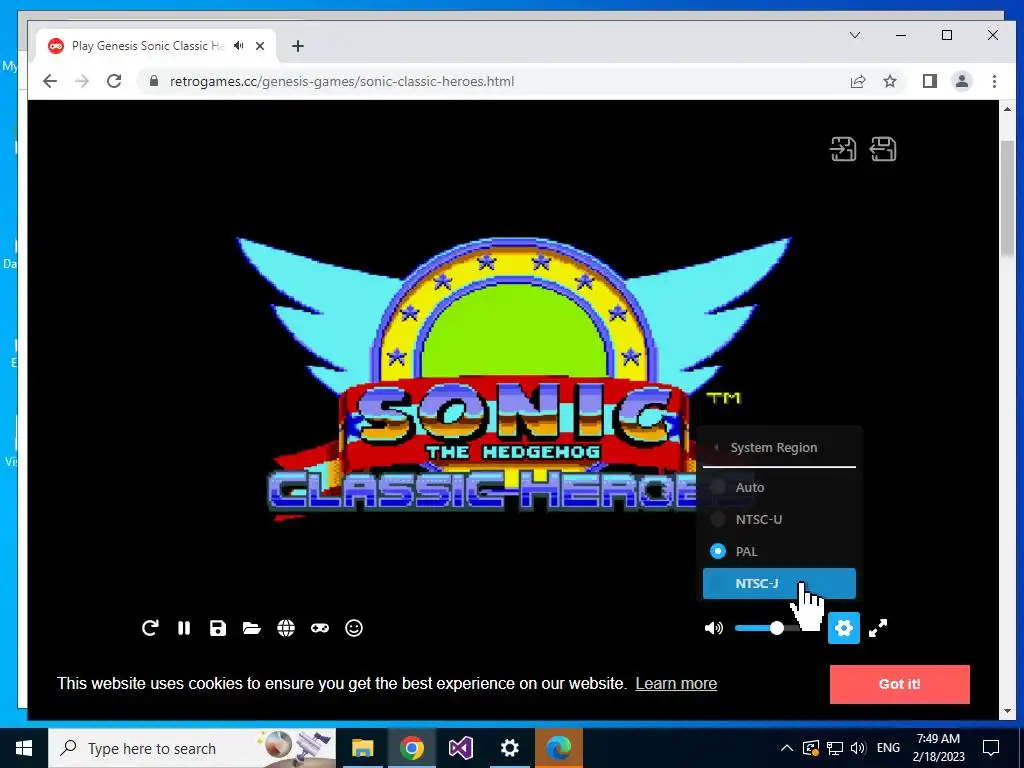1024x768 pixels.
Task: Mute the tab via the audio speaker icon
Action: click(x=239, y=46)
